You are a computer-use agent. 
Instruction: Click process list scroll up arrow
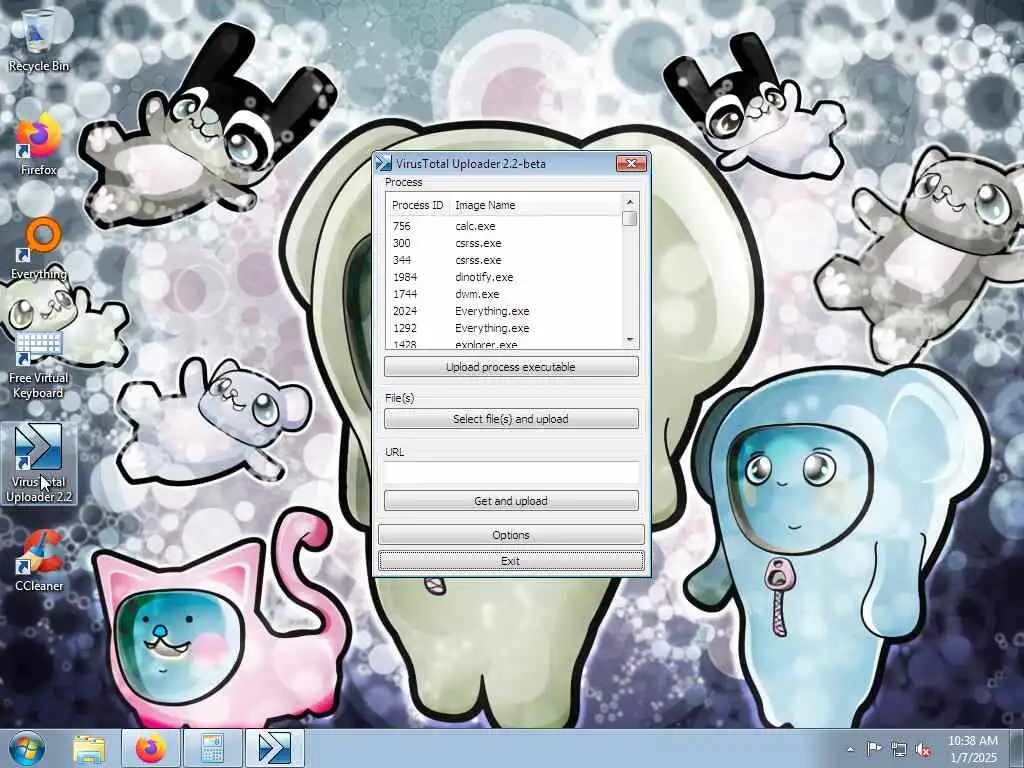coord(630,202)
